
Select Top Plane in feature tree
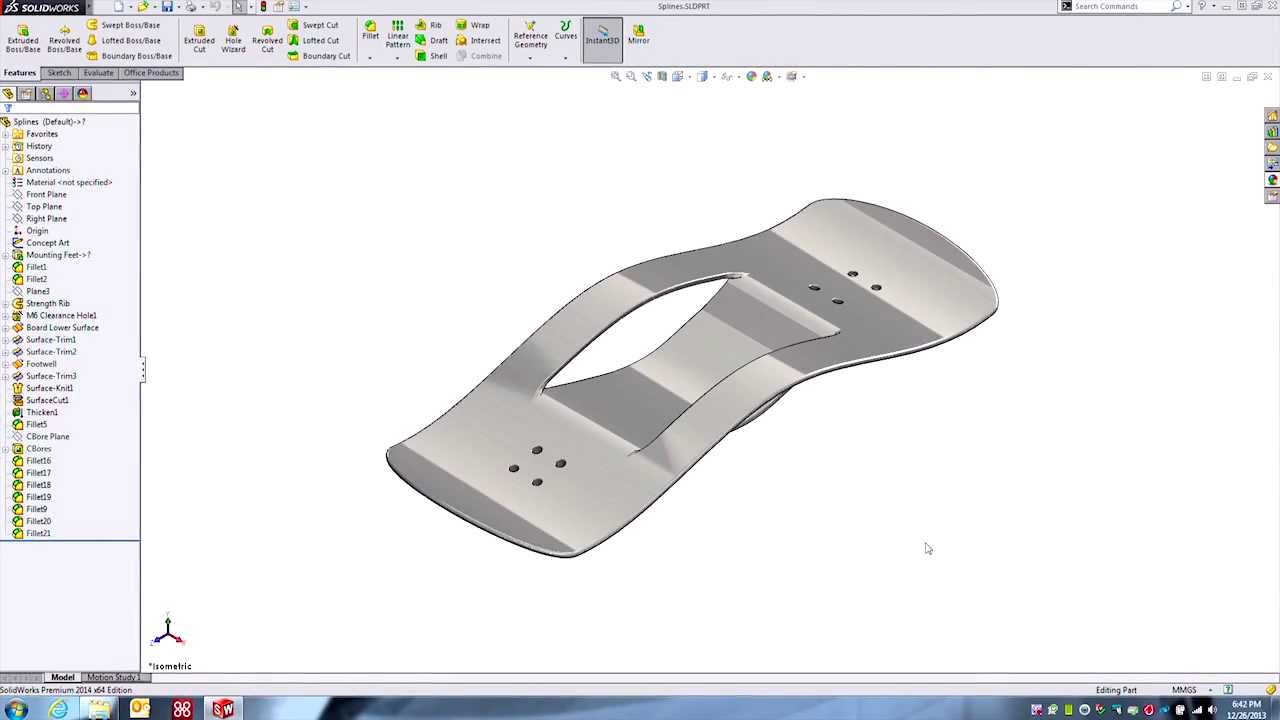pos(44,207)
